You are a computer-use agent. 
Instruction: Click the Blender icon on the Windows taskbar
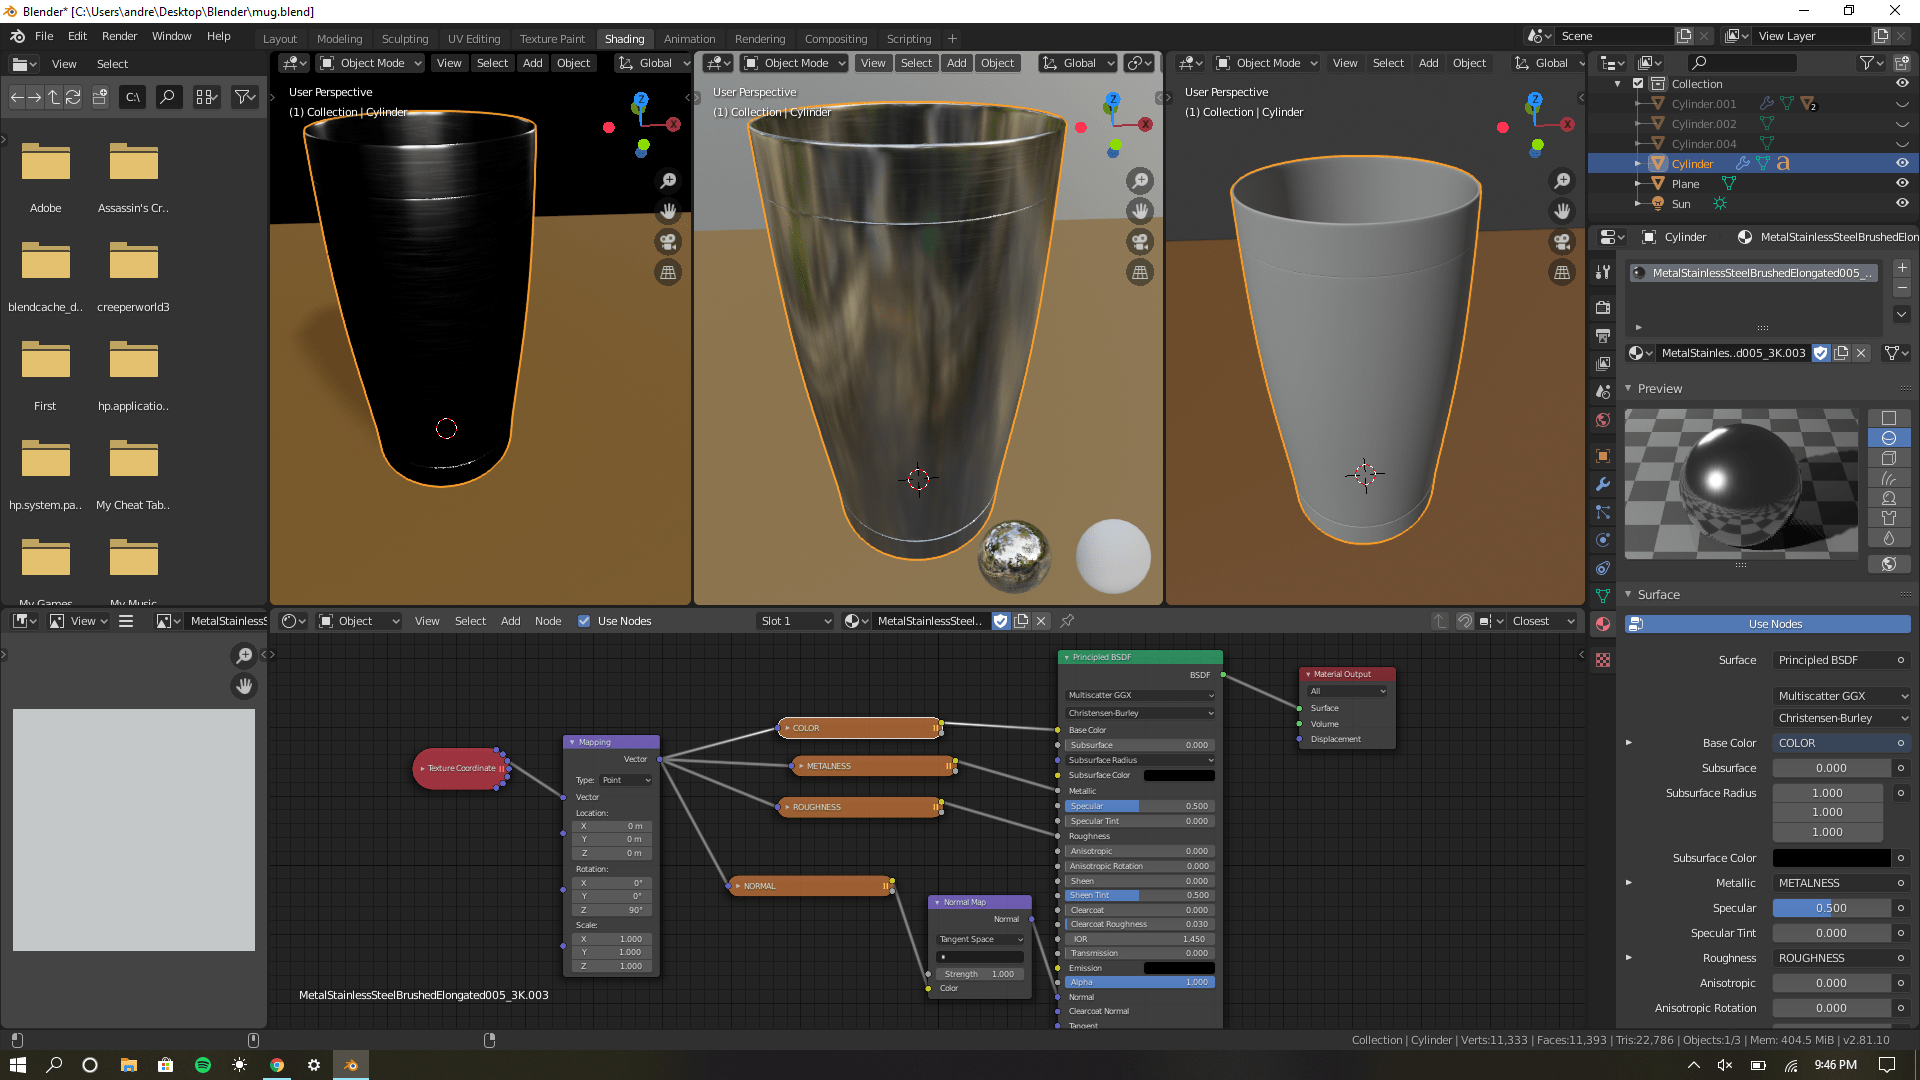point(351,1064)
